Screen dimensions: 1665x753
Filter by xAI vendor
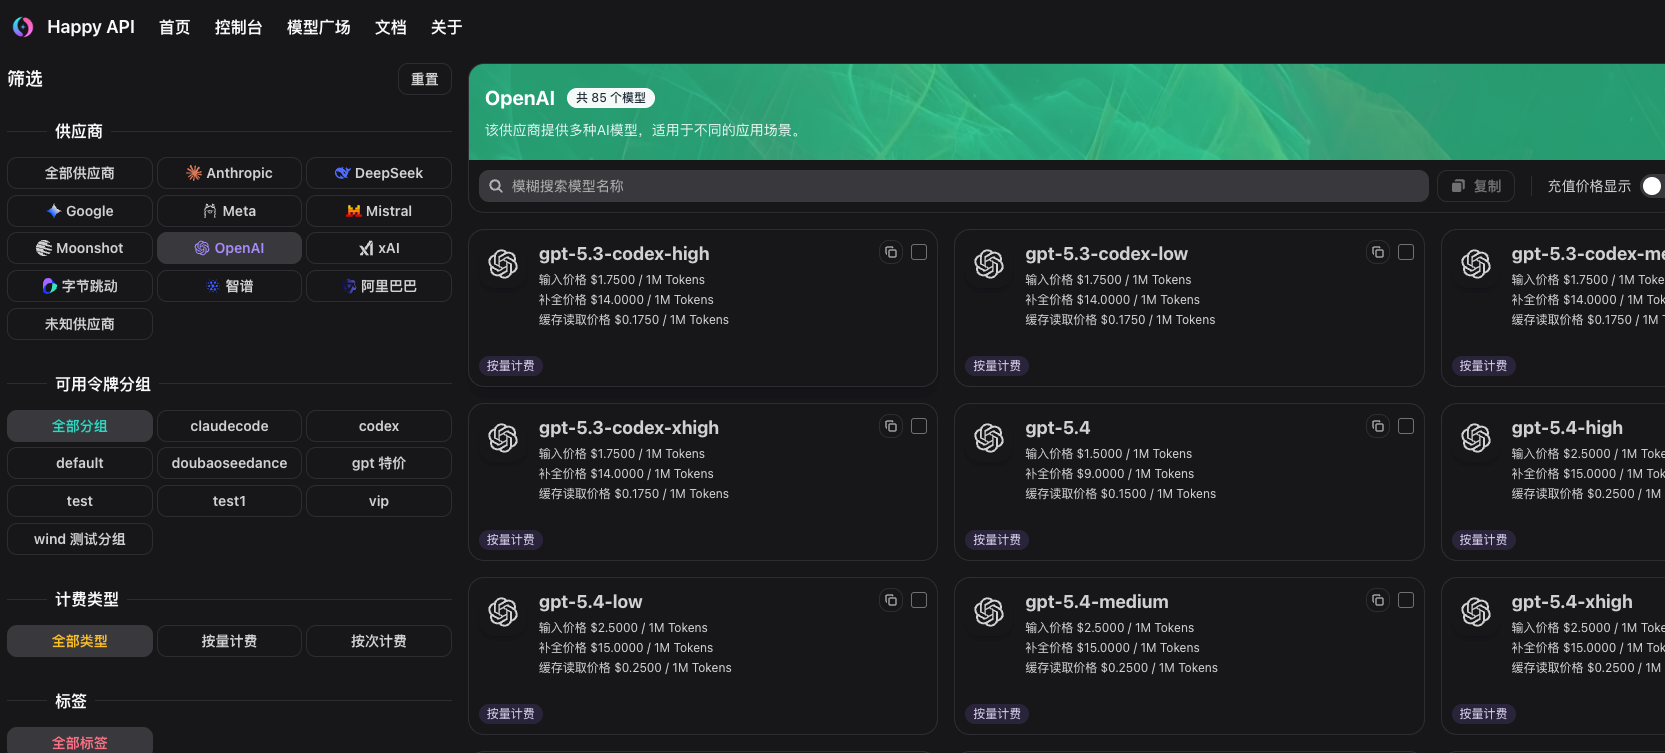pos(379,248)
